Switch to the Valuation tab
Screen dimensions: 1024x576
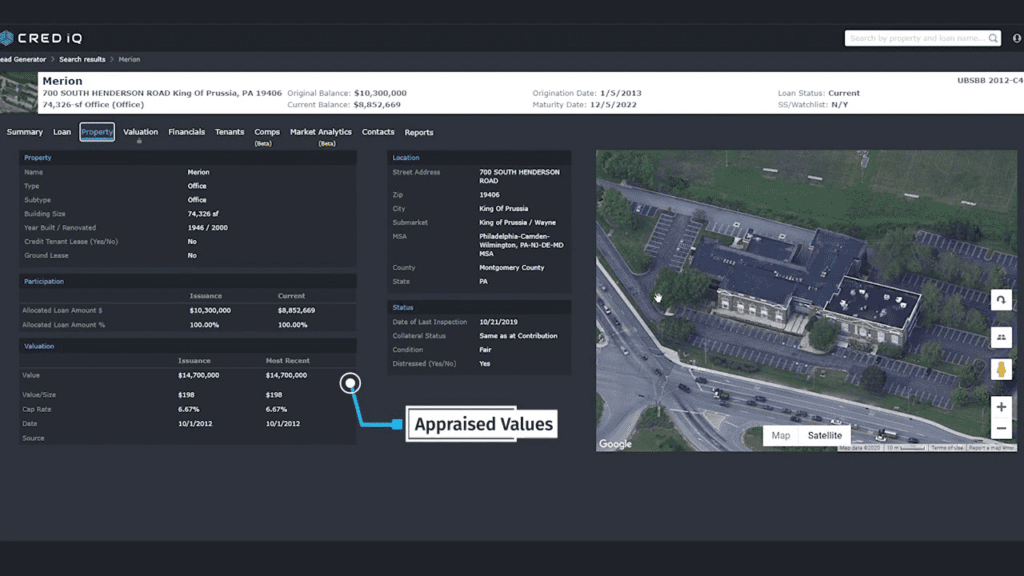[x=140, y=131]
